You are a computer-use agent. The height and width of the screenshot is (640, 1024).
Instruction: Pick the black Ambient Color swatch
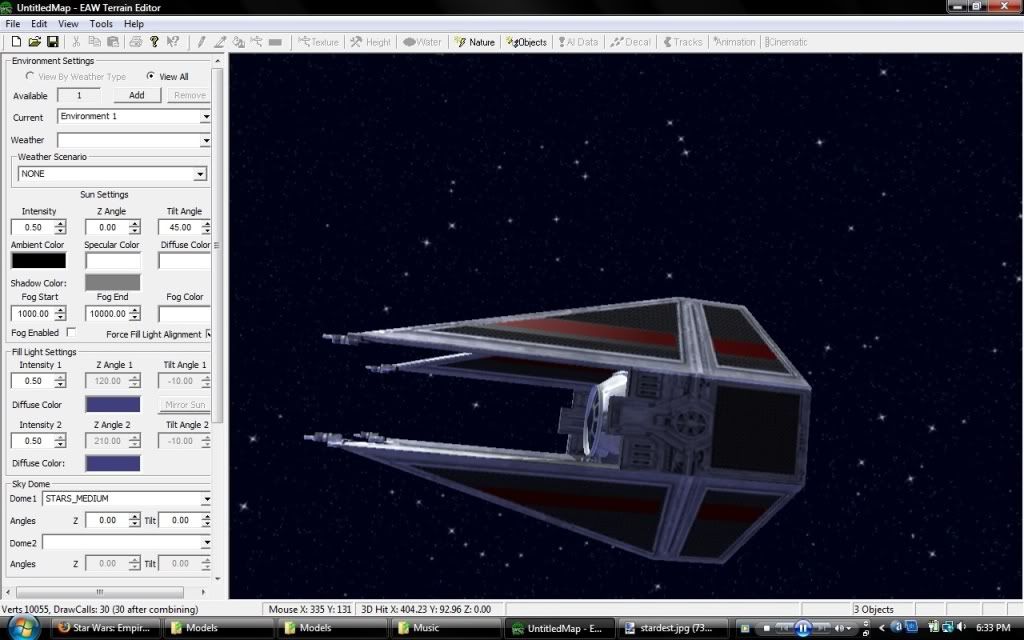click(x=39, y=261)
